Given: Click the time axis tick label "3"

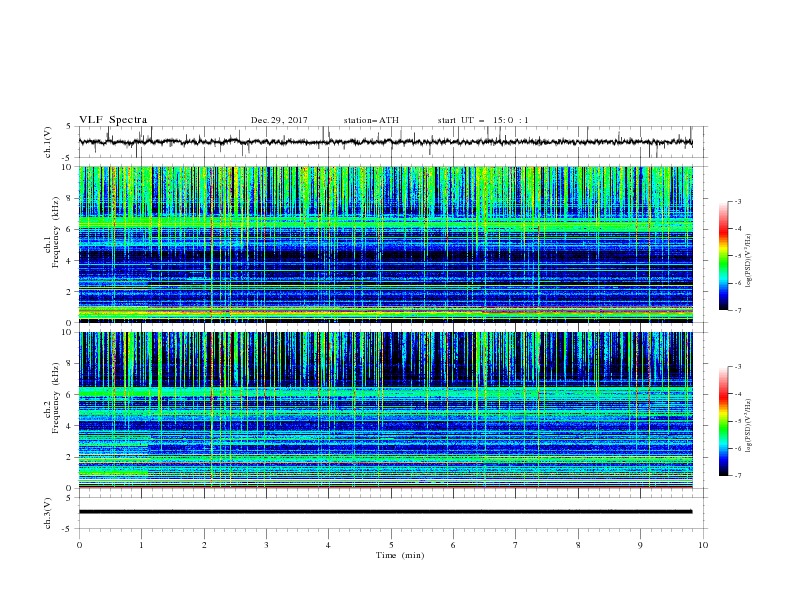Looking at the screenshot, I should pos(266,545).
